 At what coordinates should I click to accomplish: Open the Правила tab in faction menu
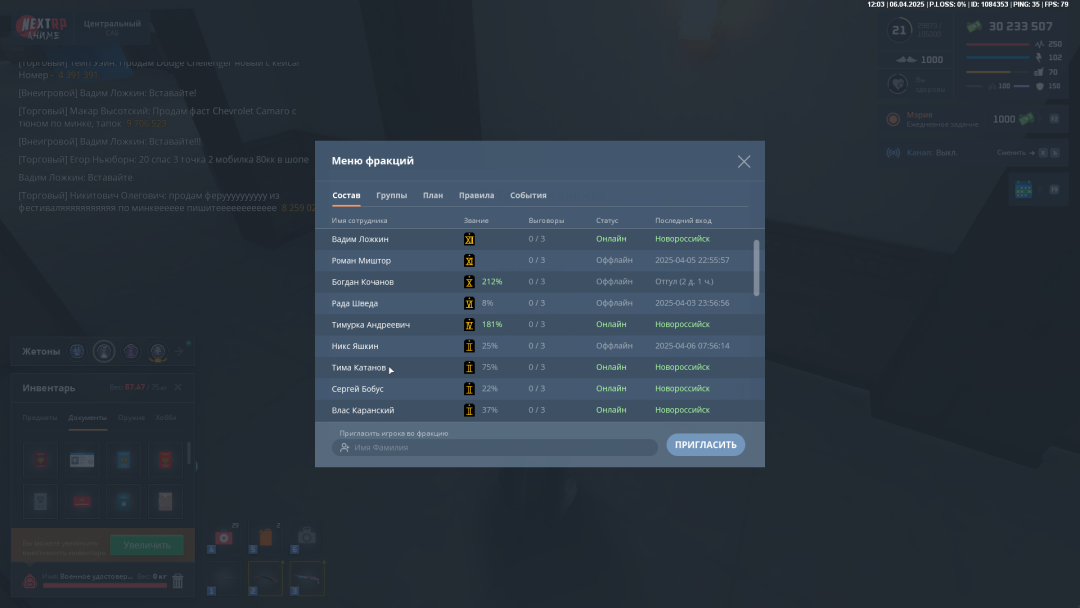click(x=476, y=195)
